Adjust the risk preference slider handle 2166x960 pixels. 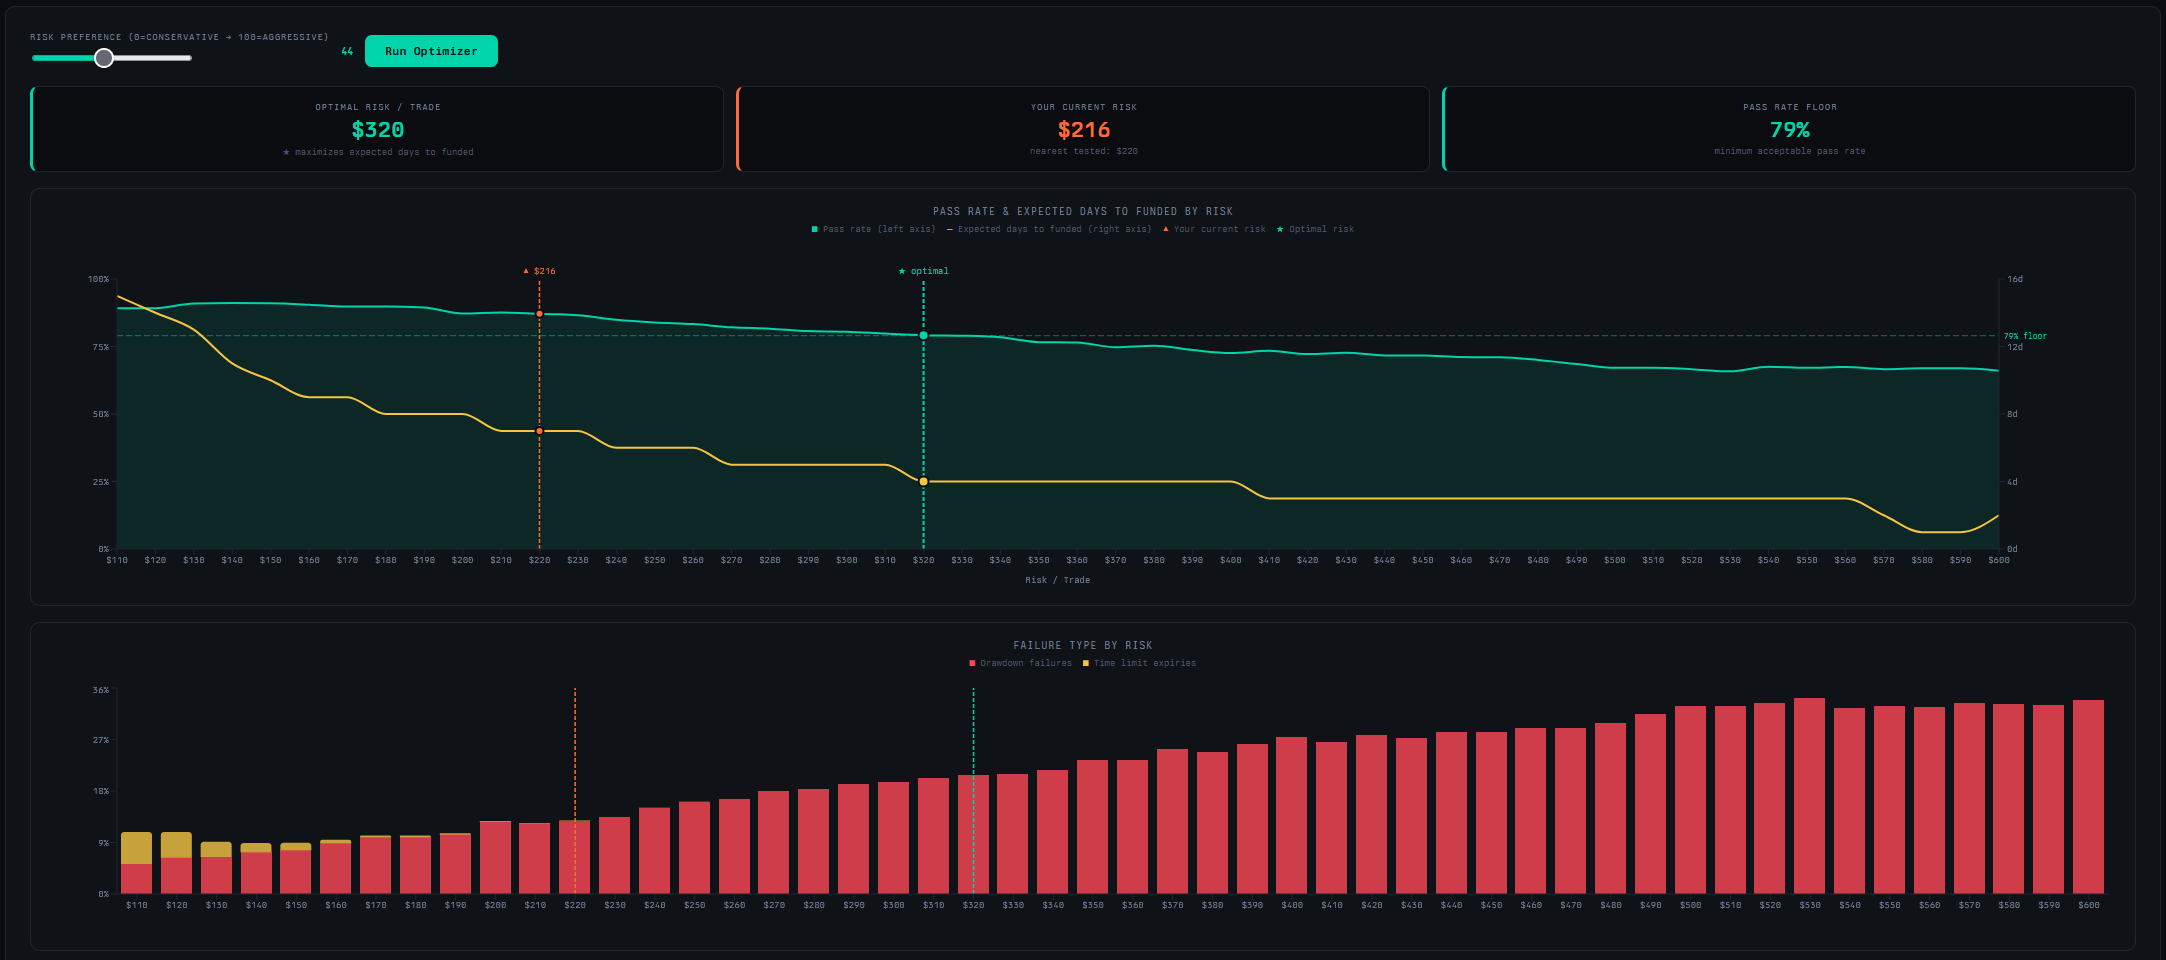coord(103,58)
